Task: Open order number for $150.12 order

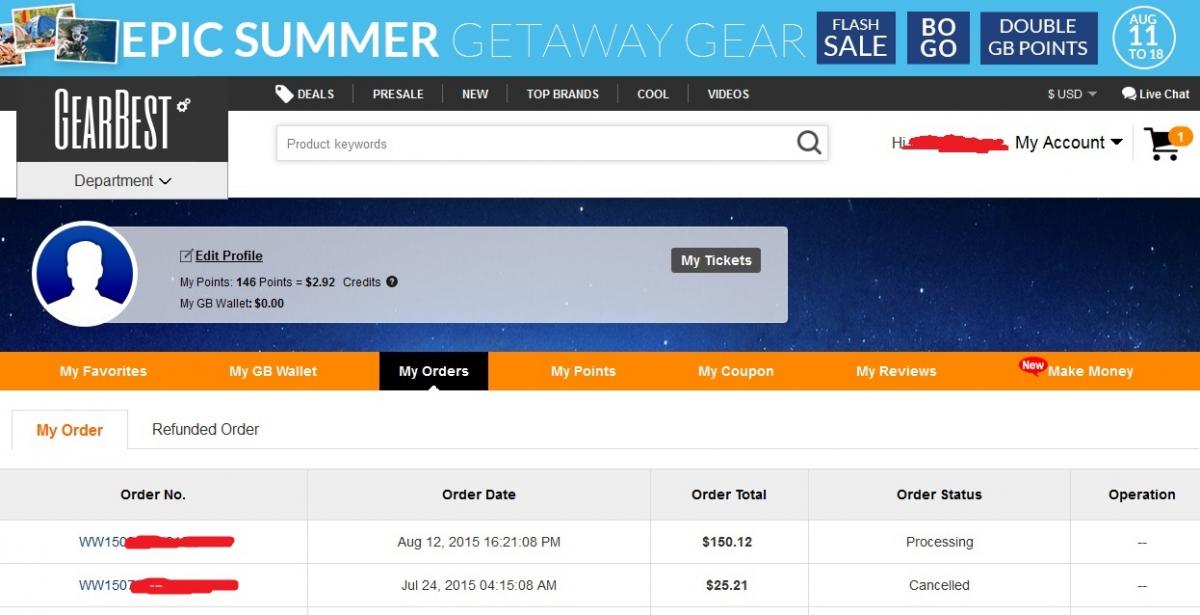Action: pyautogui.click(x=157, y=542)
